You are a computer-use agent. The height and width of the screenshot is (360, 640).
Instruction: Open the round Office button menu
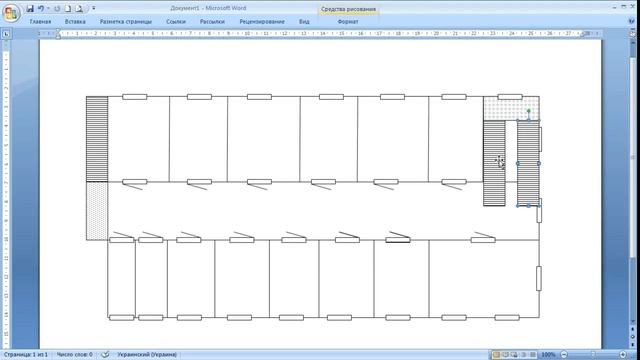click(x=11, y=13)
